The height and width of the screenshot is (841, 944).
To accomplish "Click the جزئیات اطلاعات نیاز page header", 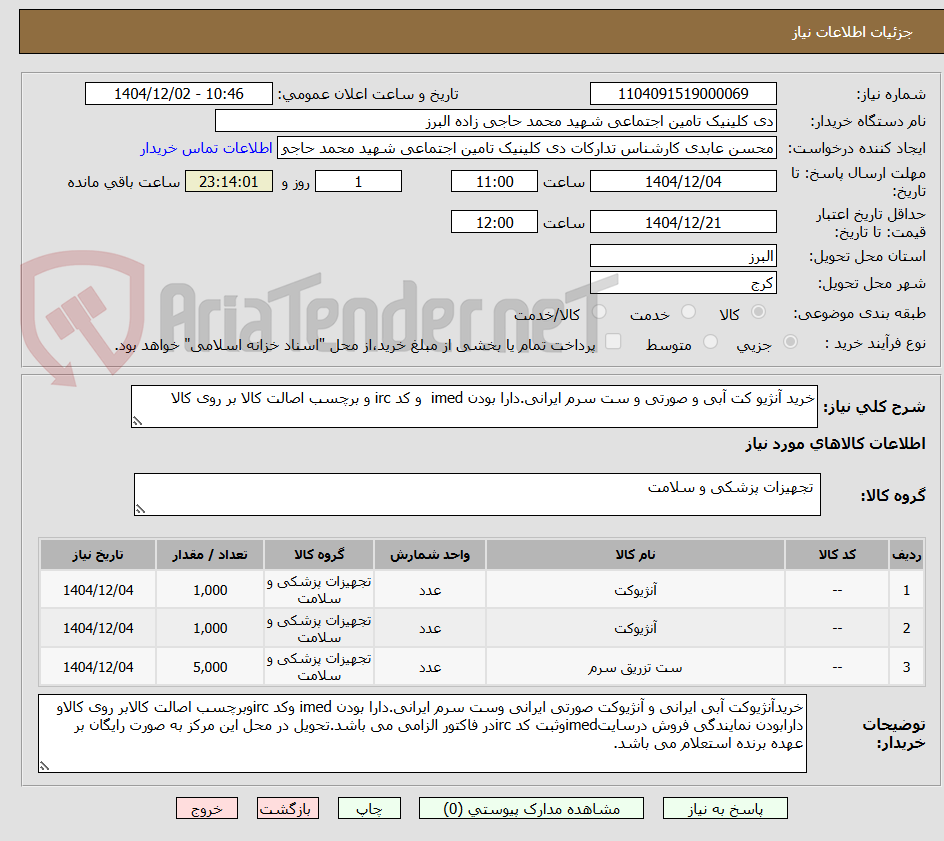I will 852,32.
